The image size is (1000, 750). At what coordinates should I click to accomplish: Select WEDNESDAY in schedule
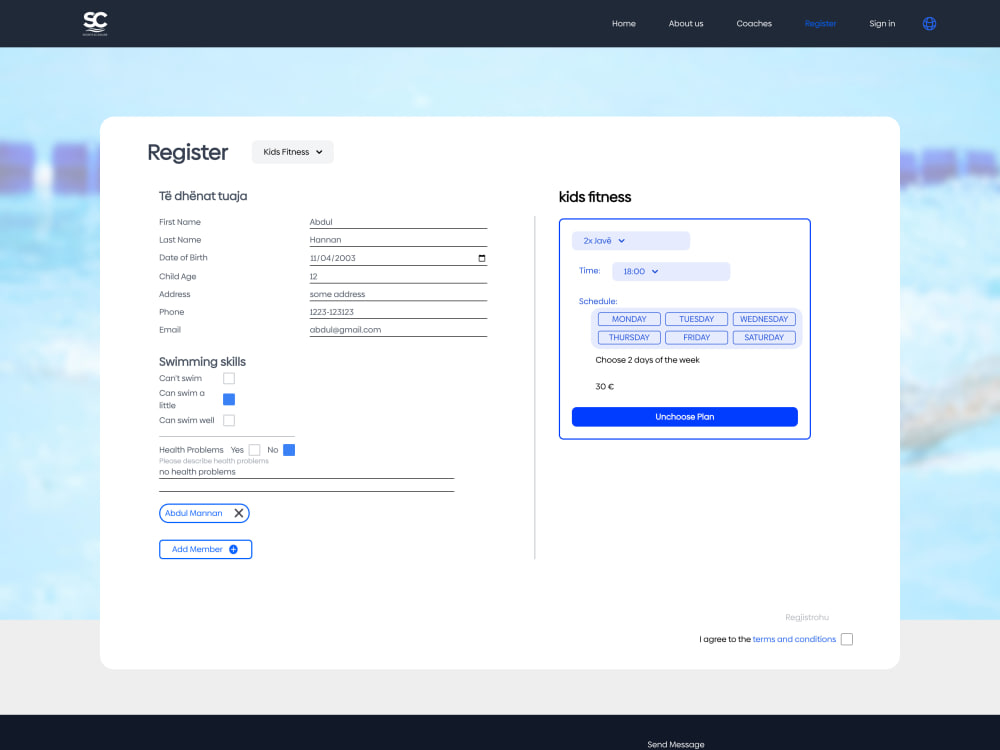tap(764, 319)
